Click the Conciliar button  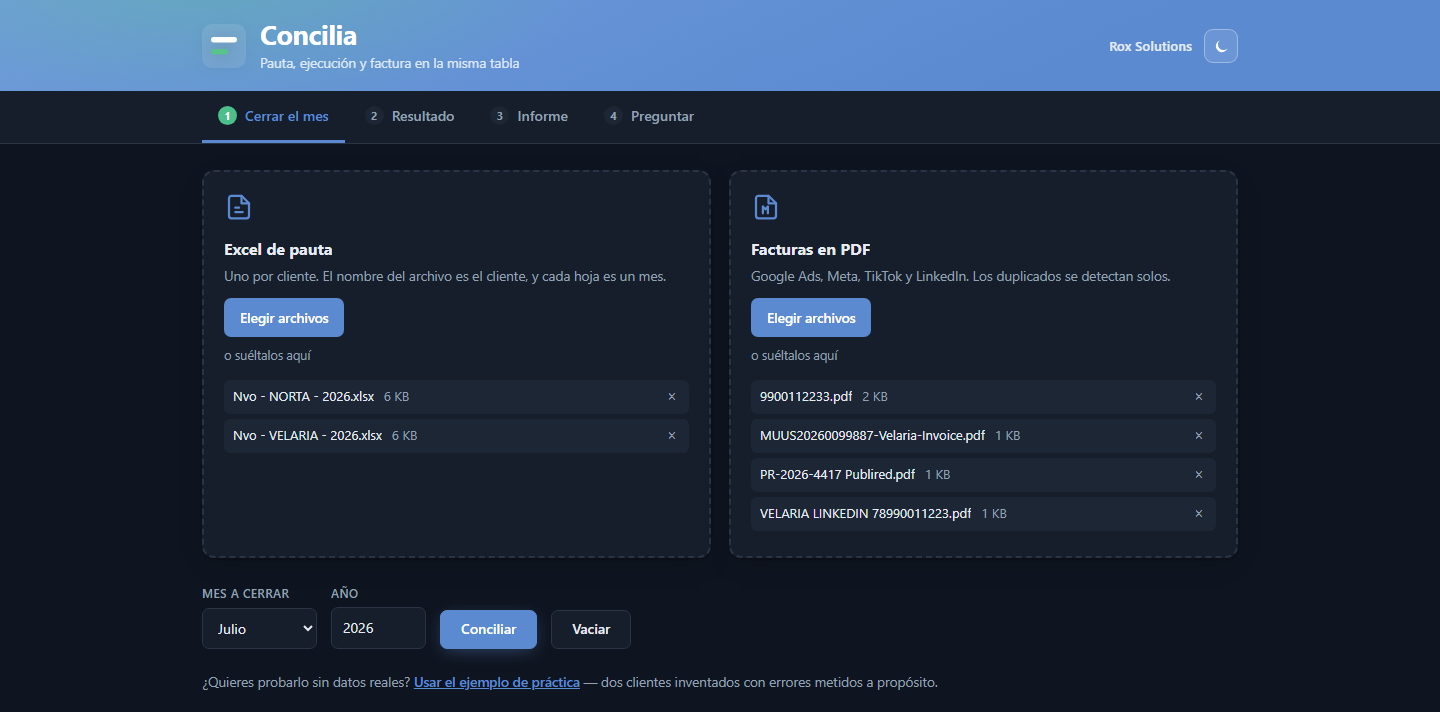(x=488, y=629)
